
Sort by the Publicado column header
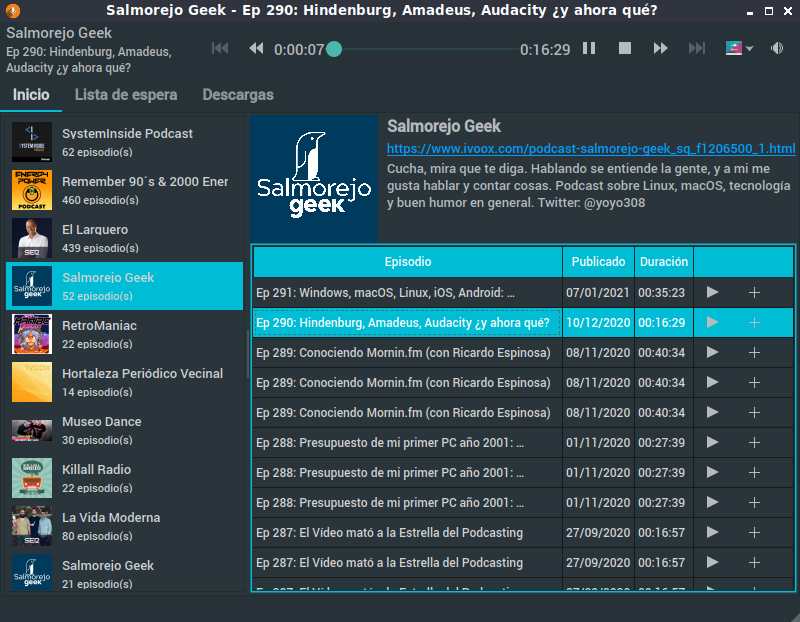[x=598, y=262]
